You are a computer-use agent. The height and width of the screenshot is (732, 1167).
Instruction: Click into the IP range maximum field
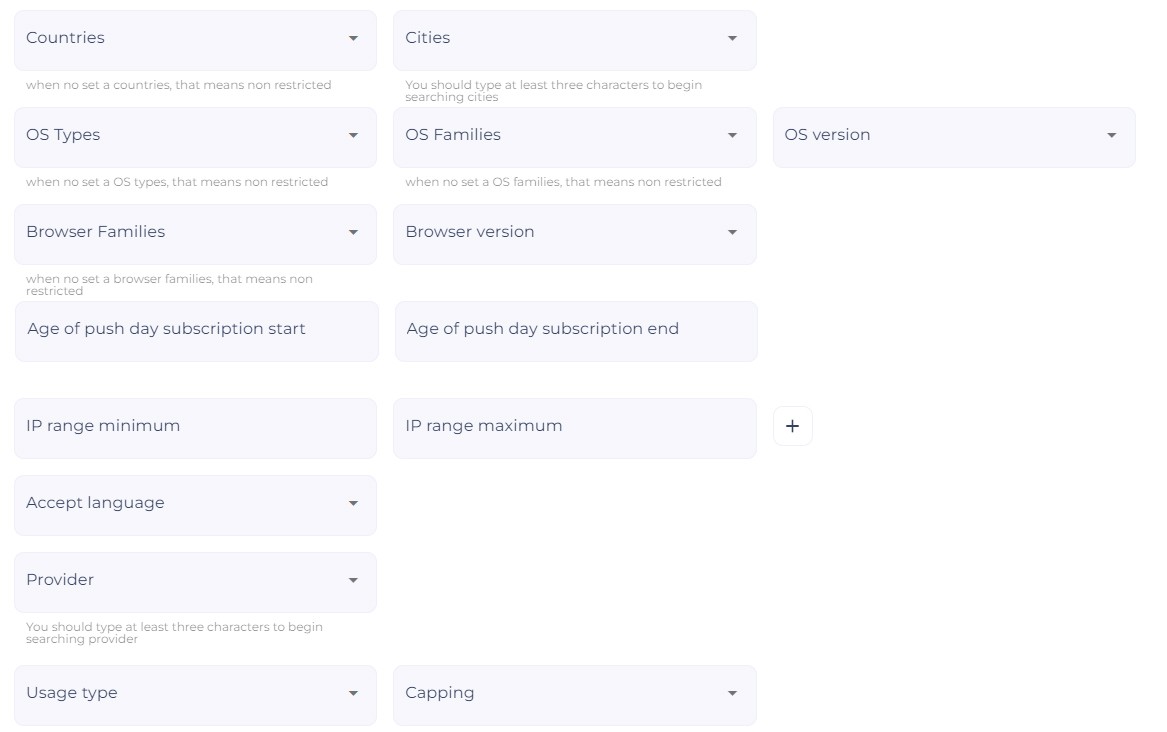click(575, 428)
